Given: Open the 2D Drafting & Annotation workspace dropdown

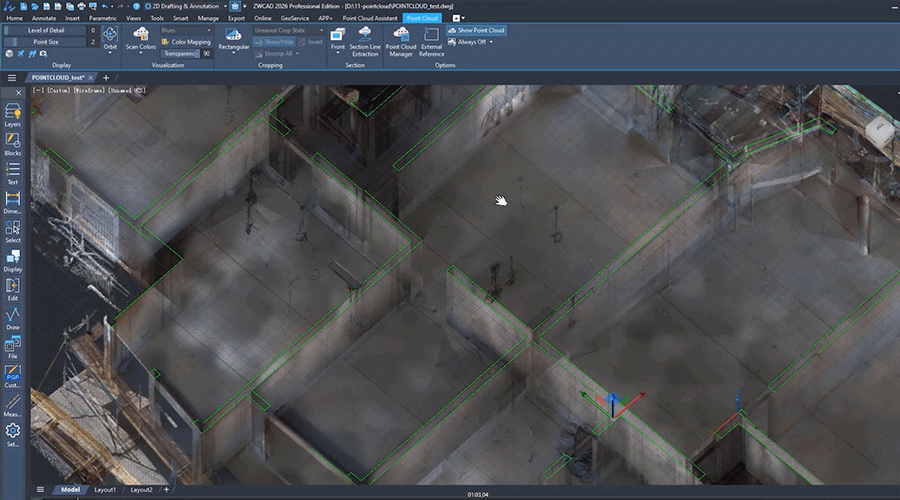Looking at the screenshot, I should (x=185, y=6).
